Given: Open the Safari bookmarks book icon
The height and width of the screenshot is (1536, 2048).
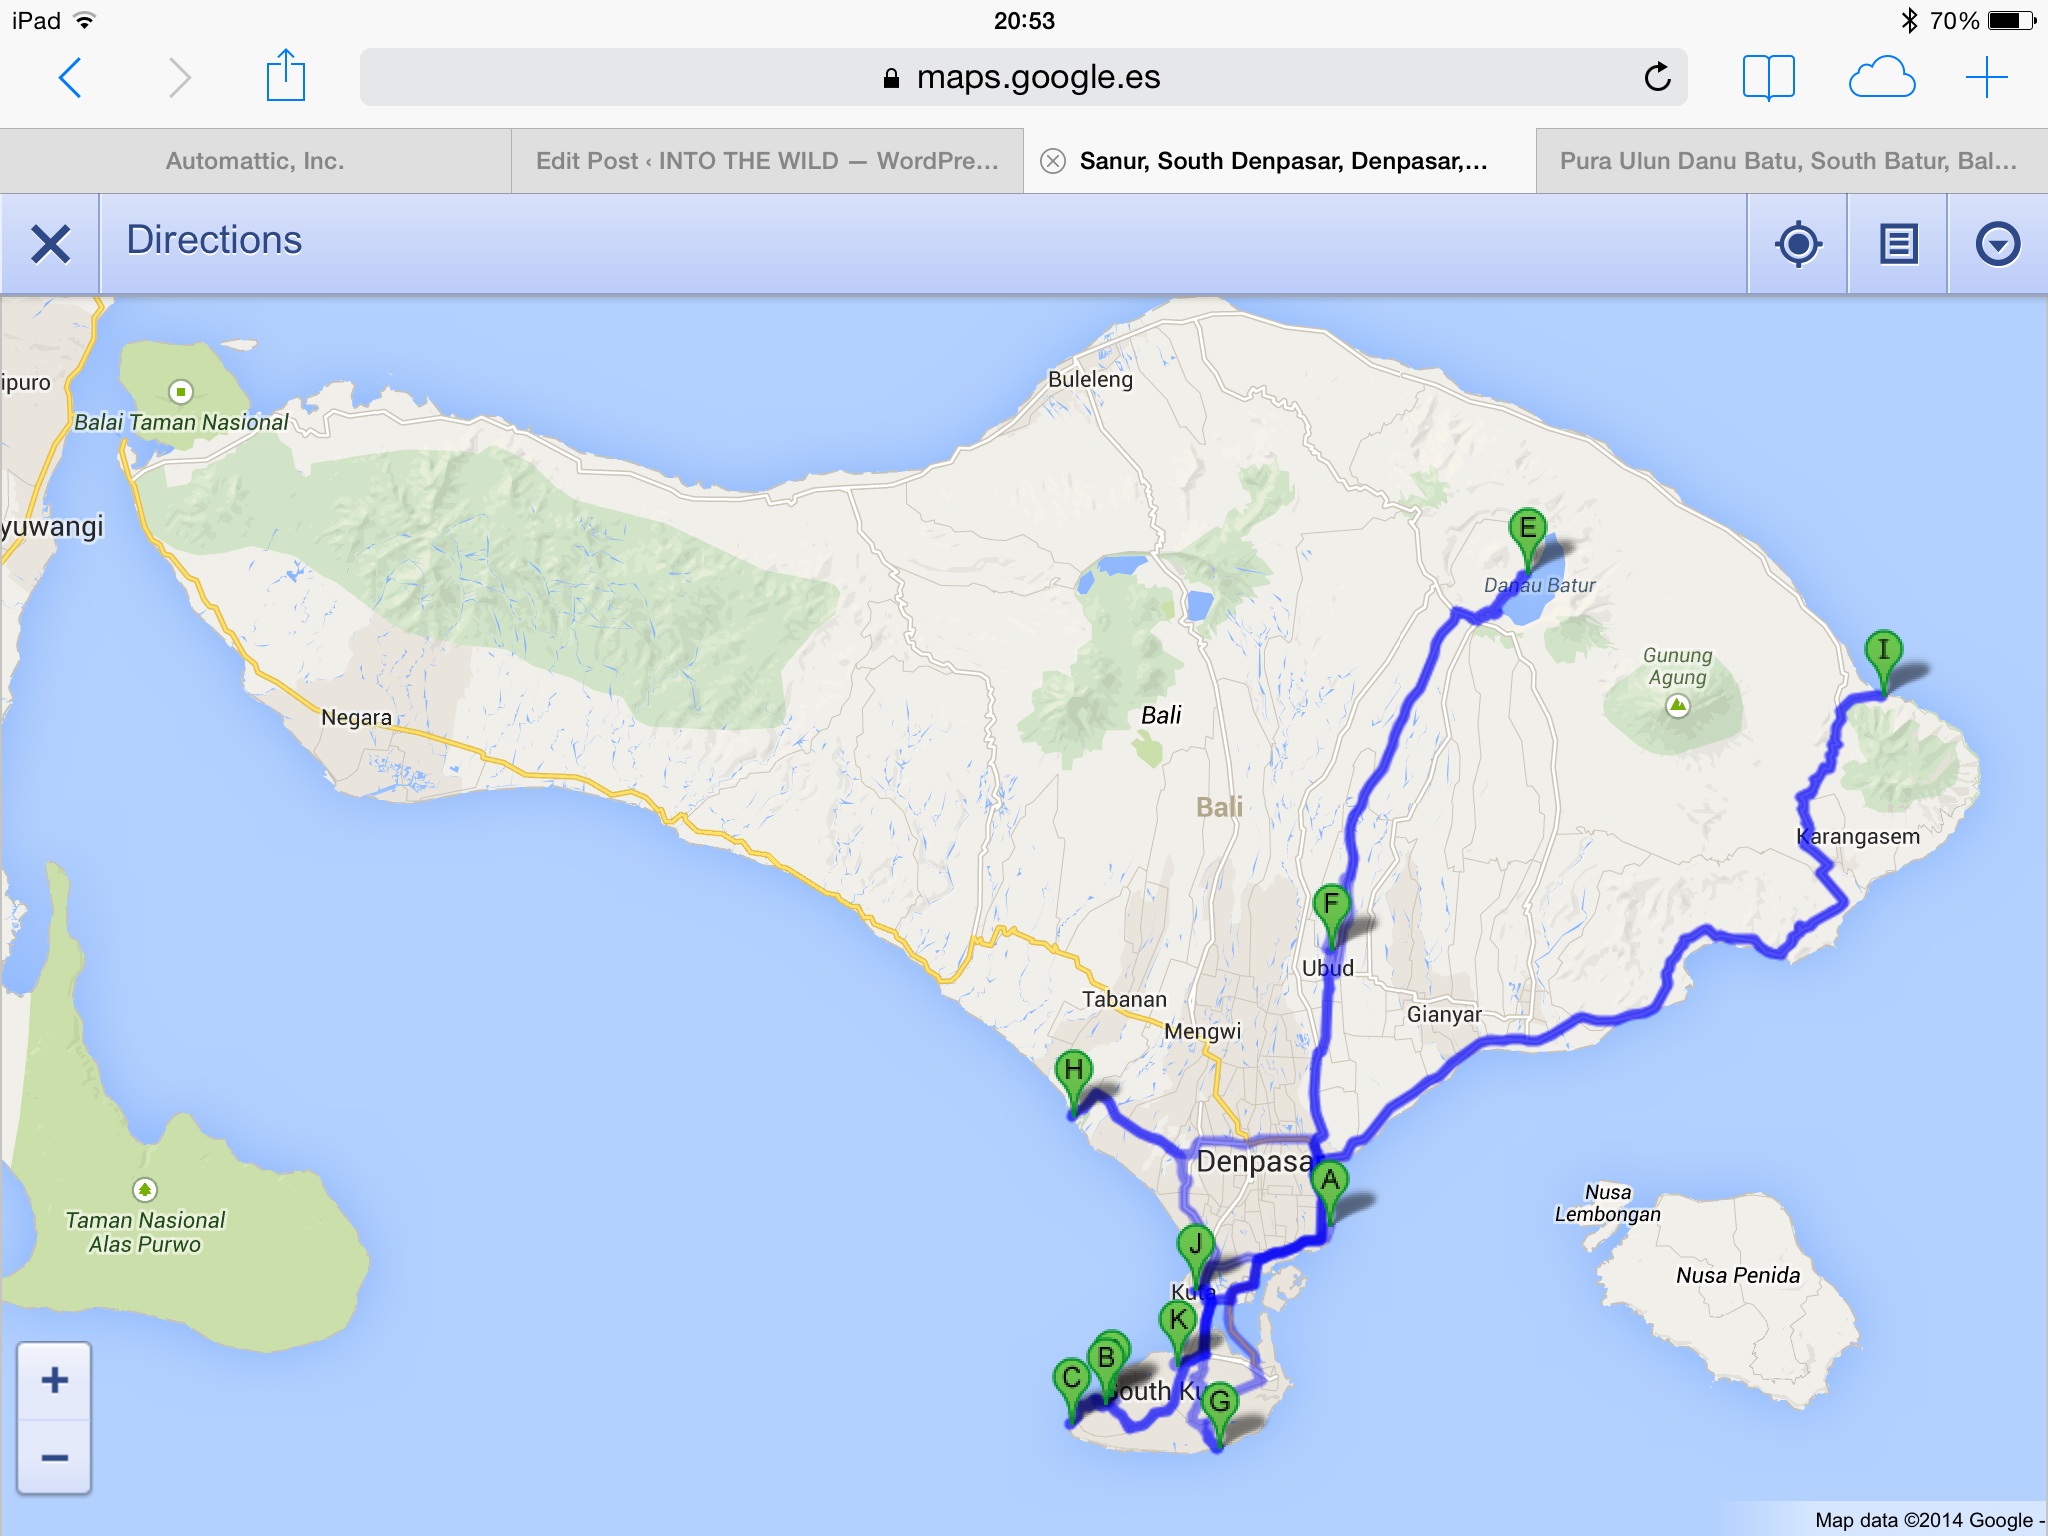Looking at the screenshot, I should click(1768, 77).
